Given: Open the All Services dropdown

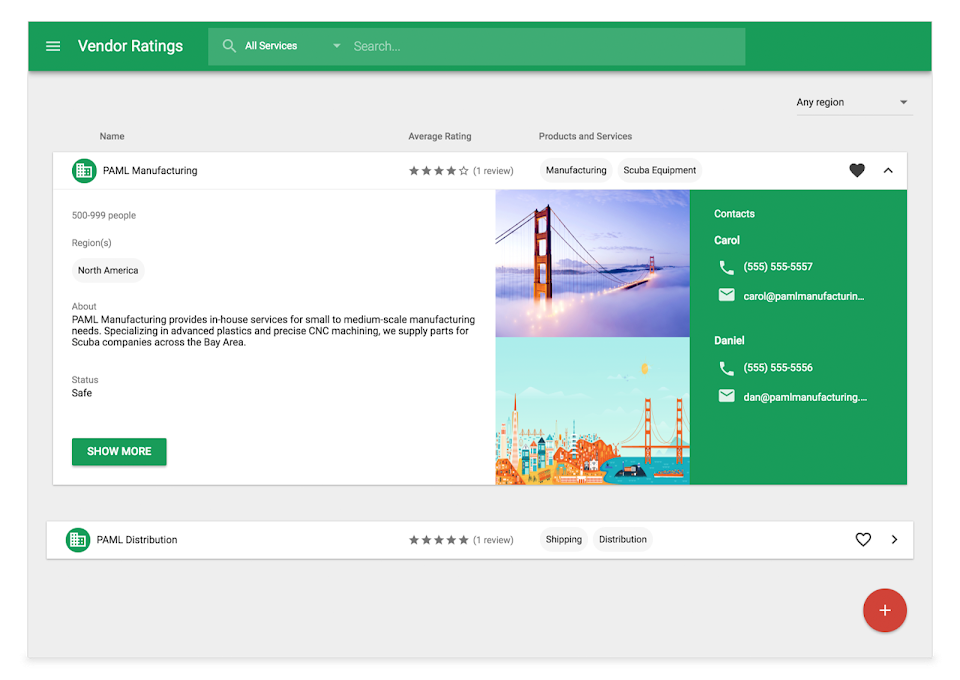Looking at the screenshot, I should [x=292, y=46].
